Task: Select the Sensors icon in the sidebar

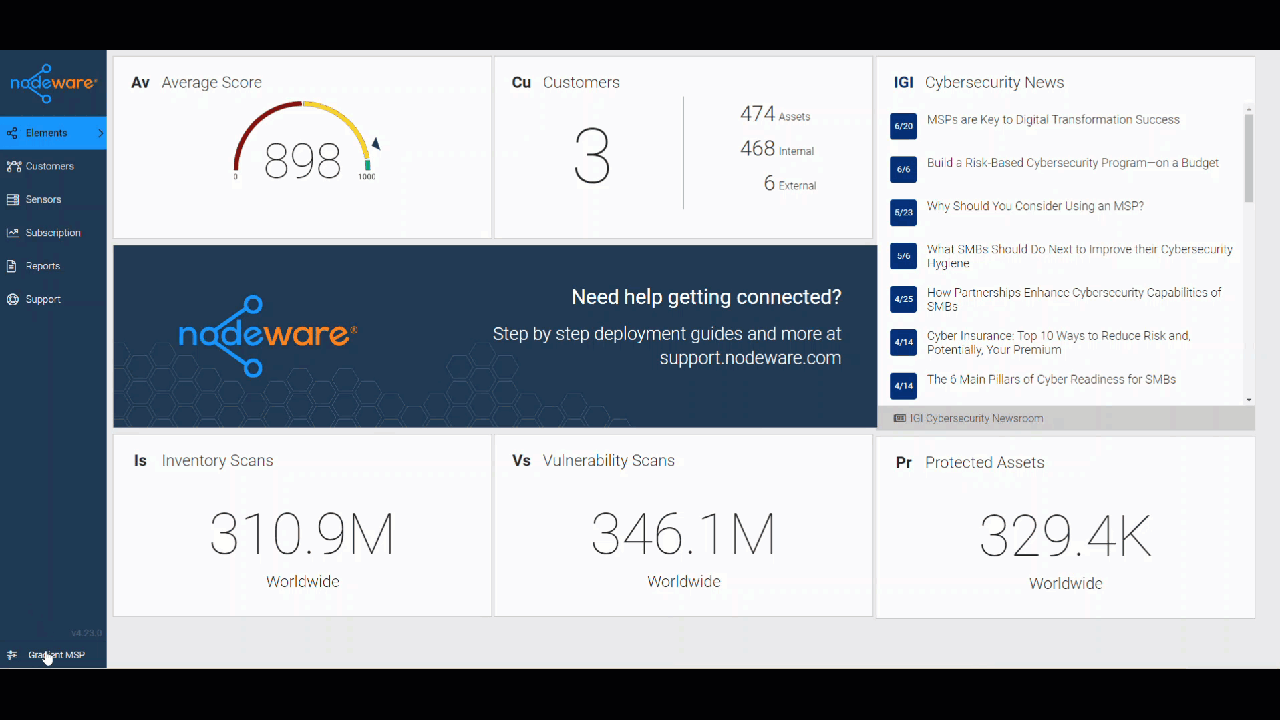Action: (x=12, y=199)
